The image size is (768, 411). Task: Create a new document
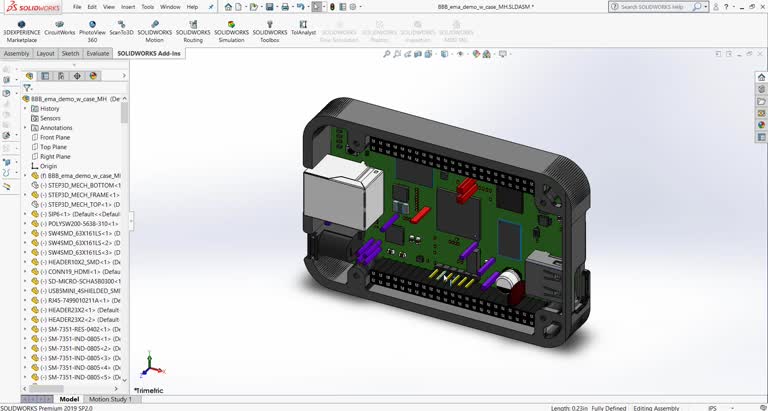239,7
